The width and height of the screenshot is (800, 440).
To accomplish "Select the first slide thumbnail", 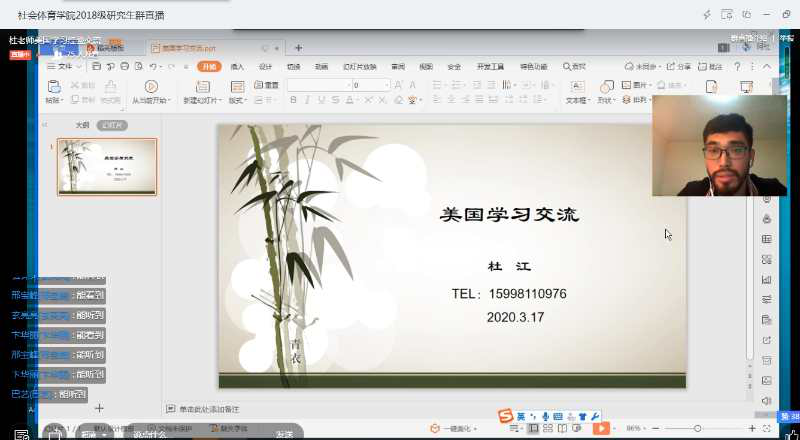I will (106, 166).
